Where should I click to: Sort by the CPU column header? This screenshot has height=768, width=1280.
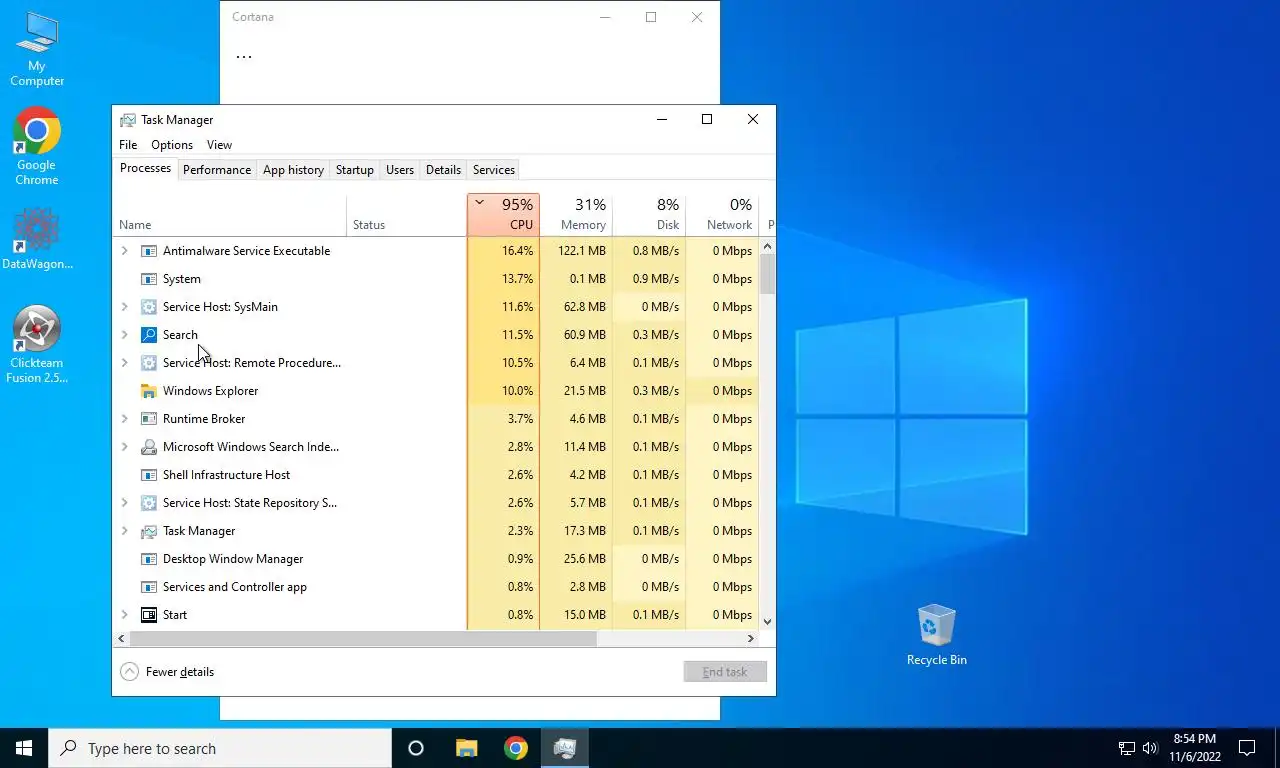tap(503, 215)
